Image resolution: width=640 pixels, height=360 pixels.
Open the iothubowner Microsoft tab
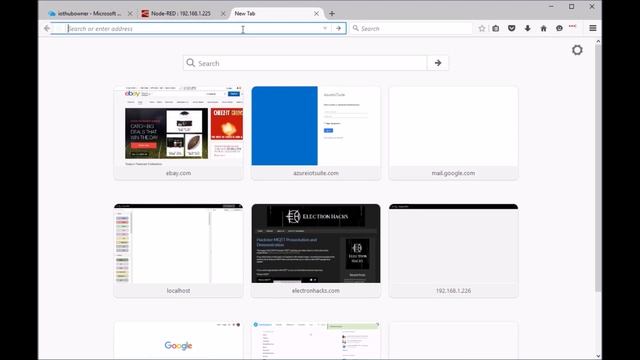click(90, 13)
